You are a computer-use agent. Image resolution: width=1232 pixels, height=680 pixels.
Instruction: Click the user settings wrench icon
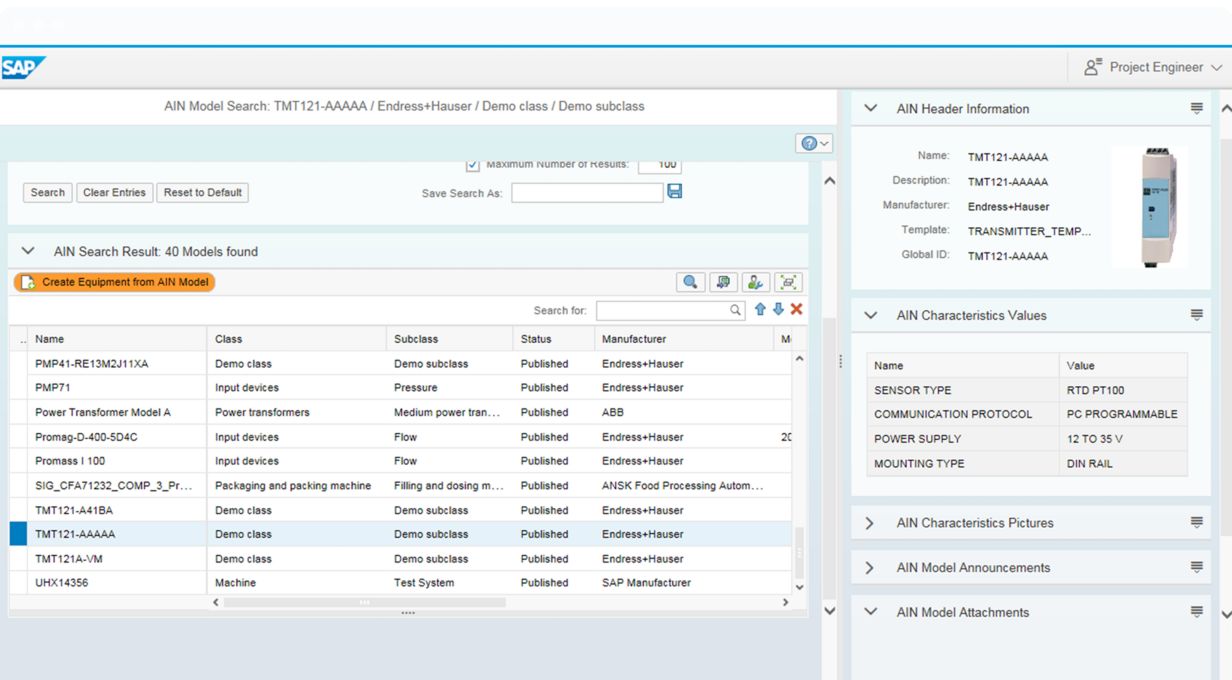click(756, 283)
